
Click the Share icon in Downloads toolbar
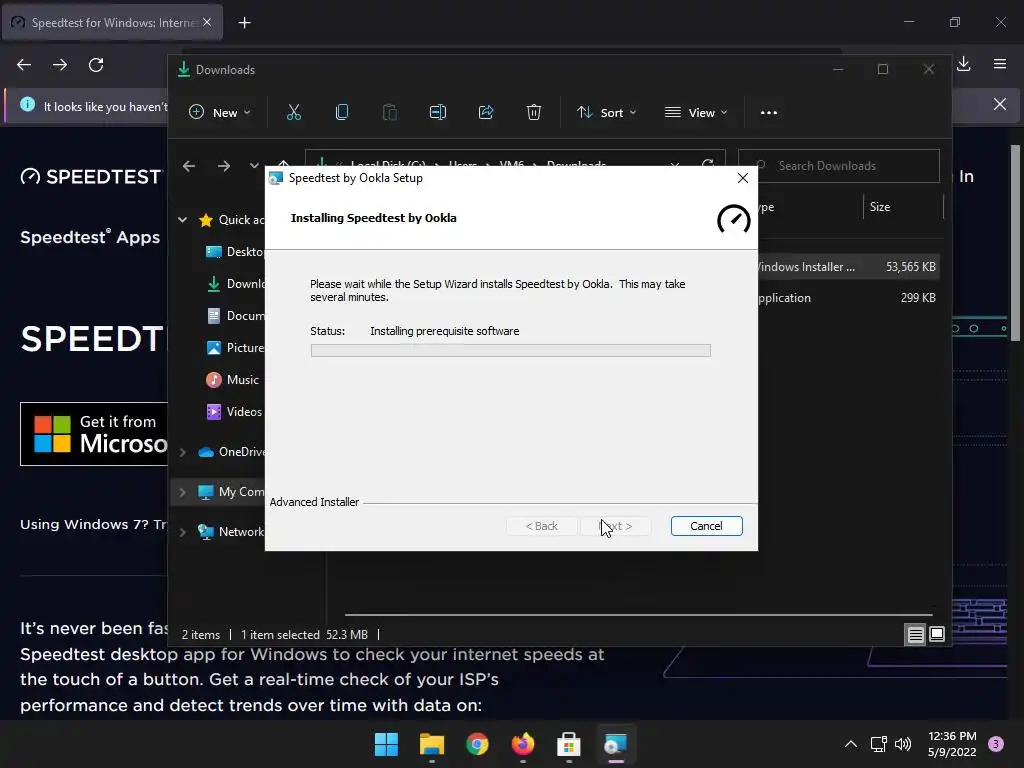point(486,112)
